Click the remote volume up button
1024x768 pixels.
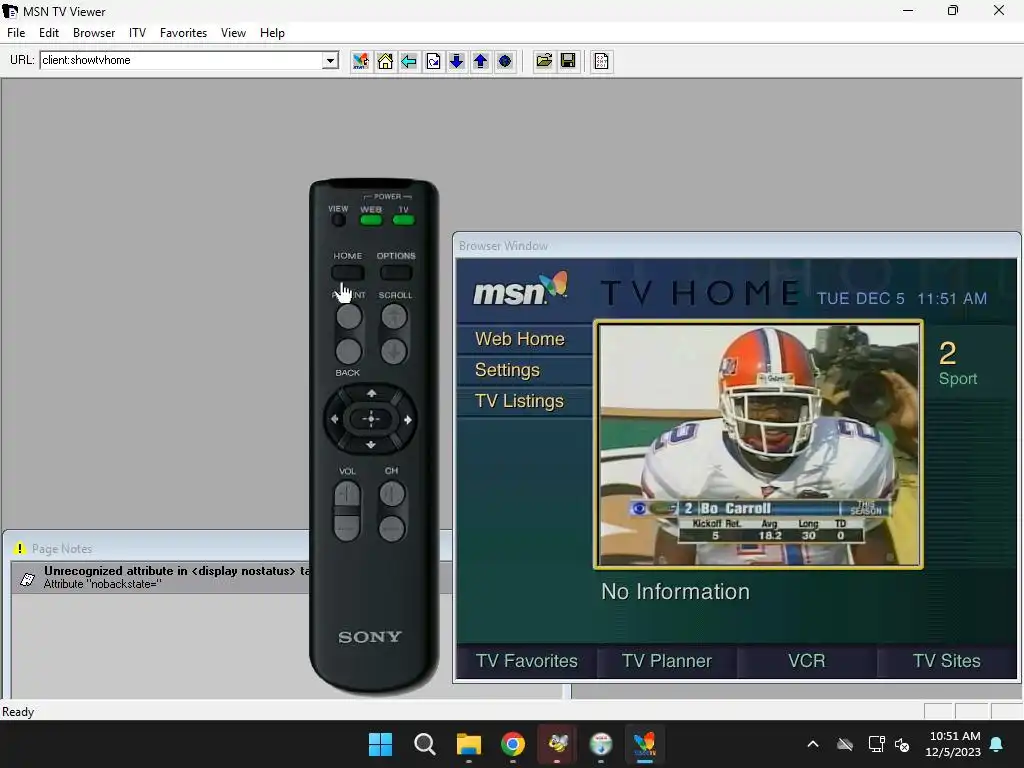coord(347,494)
